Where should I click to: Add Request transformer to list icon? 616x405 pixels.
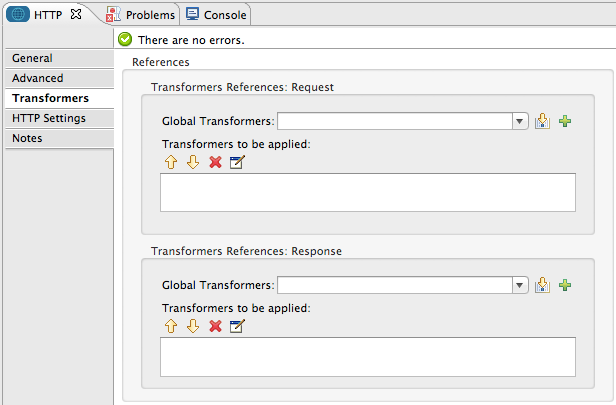(x=543, y=121)
